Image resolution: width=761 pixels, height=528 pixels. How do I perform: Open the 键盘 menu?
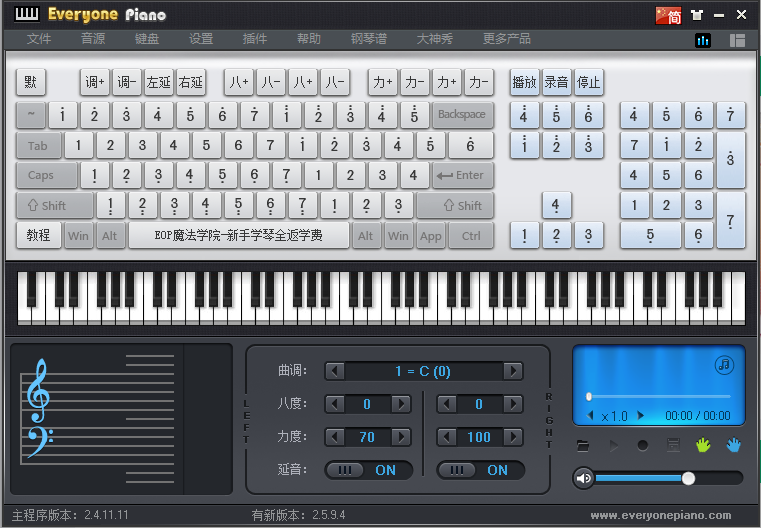(x=147, y=39)
